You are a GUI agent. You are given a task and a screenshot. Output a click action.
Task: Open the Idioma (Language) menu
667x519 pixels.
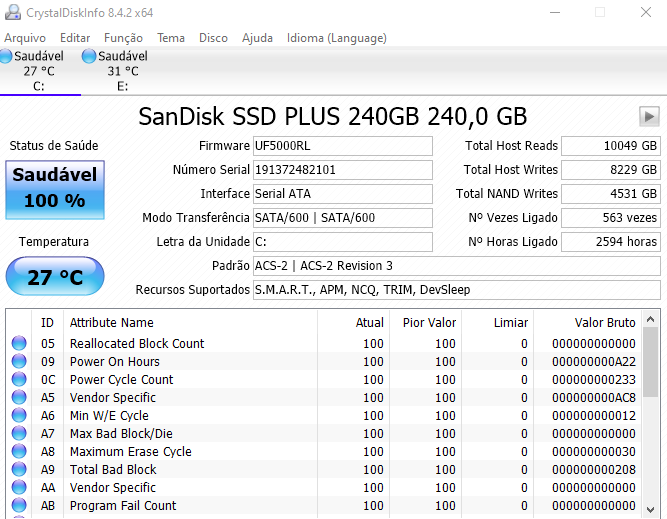(x=337, y=38)
